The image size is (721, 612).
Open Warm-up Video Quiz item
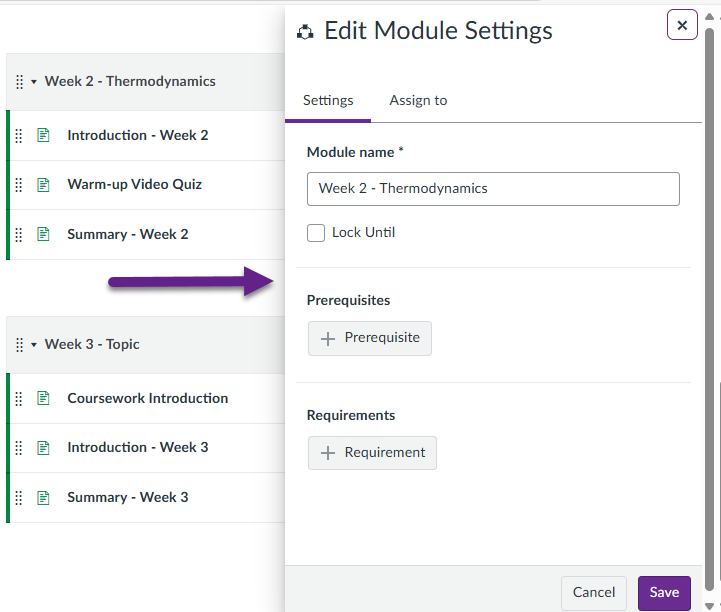click(134, 184)
